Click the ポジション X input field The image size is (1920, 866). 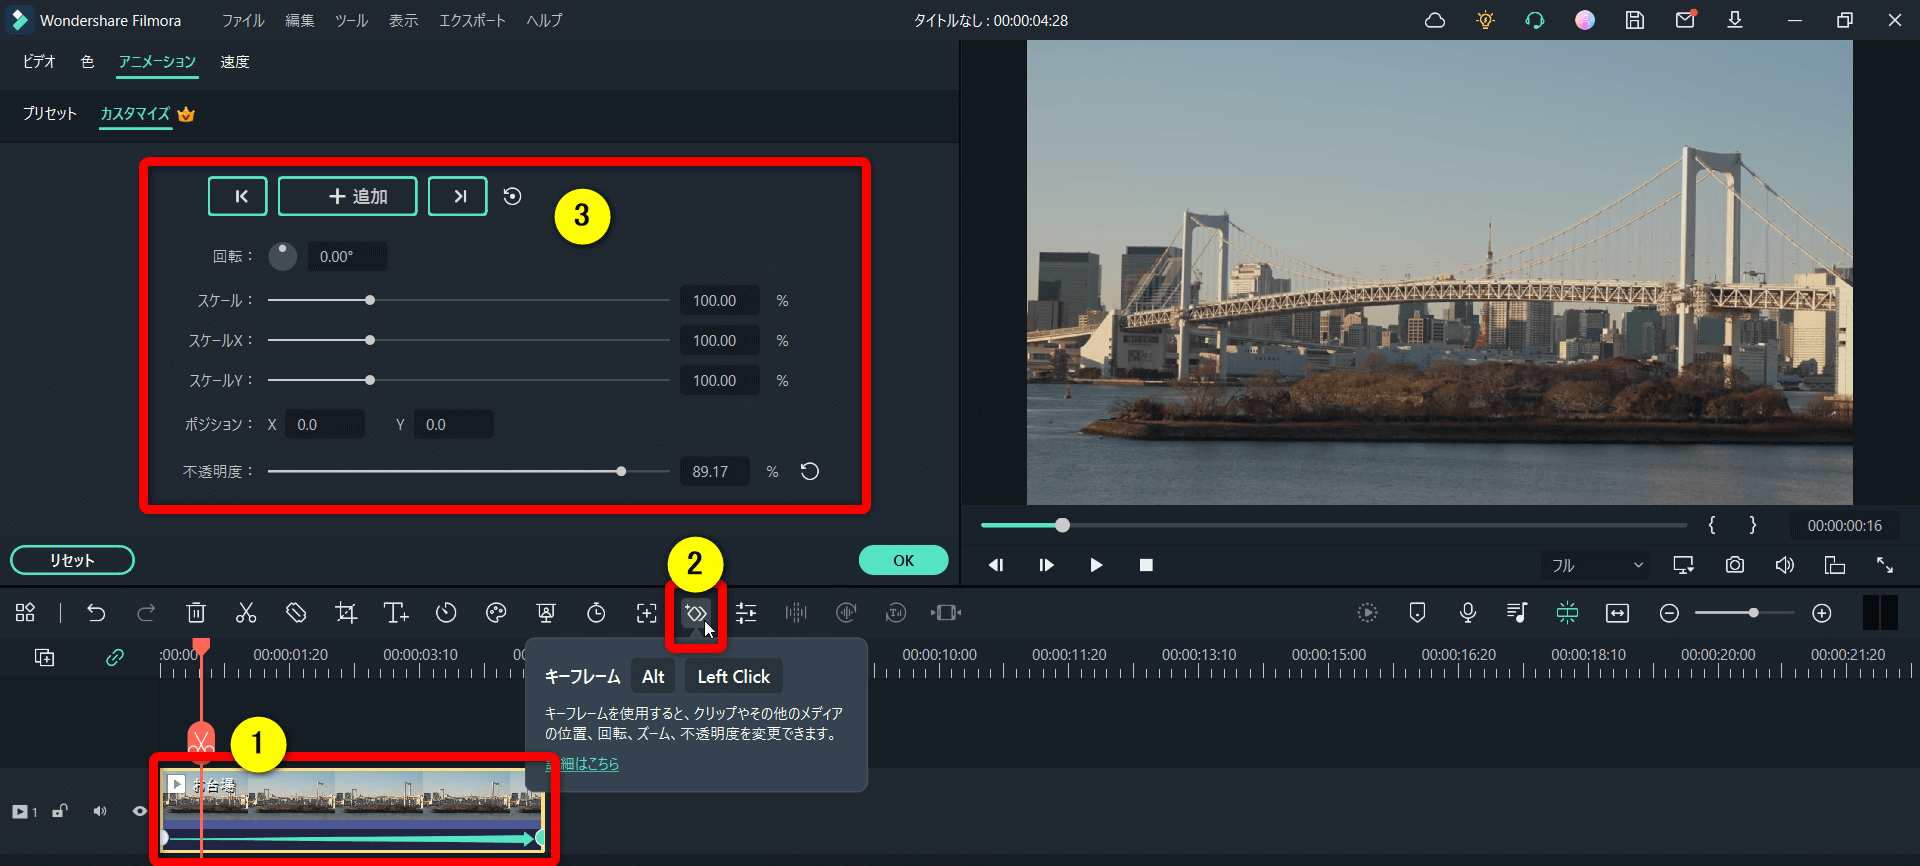pyautogui.click(x=325, y=425)
